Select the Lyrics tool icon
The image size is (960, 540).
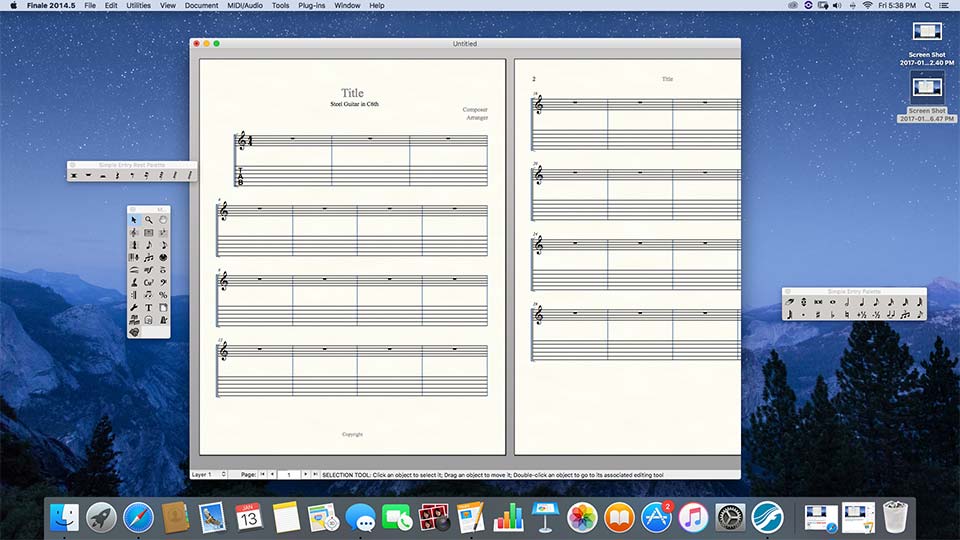click(x=133, y=282)
